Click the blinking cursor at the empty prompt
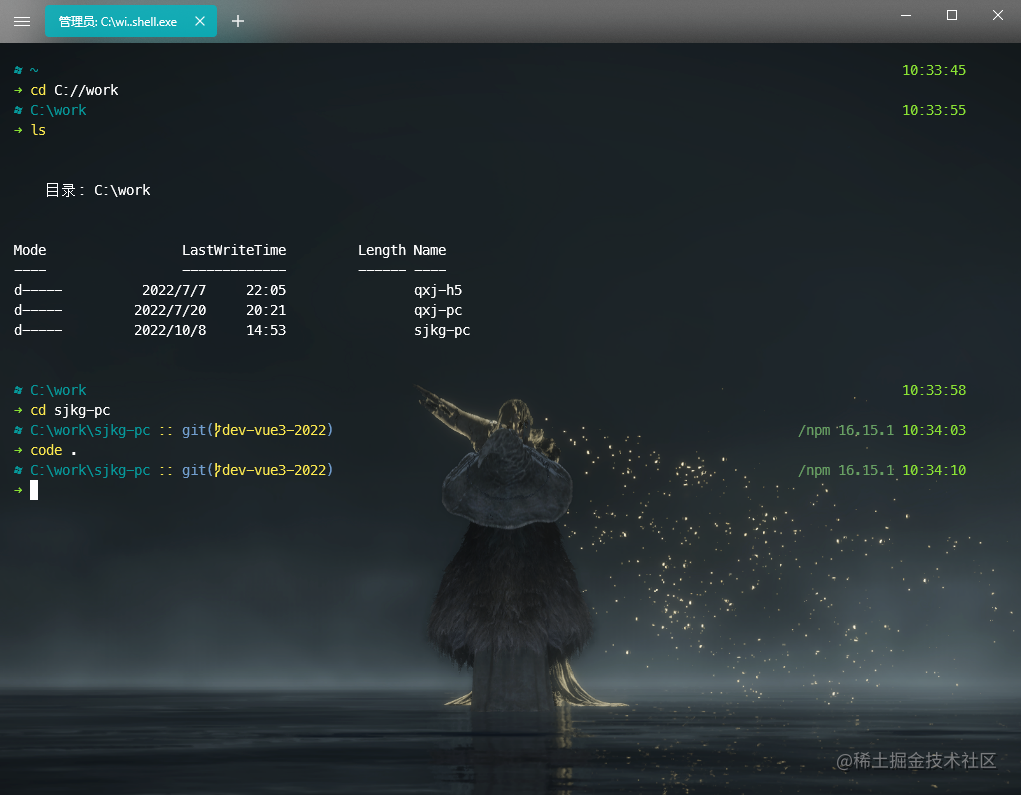 click(x=33, y=490)
